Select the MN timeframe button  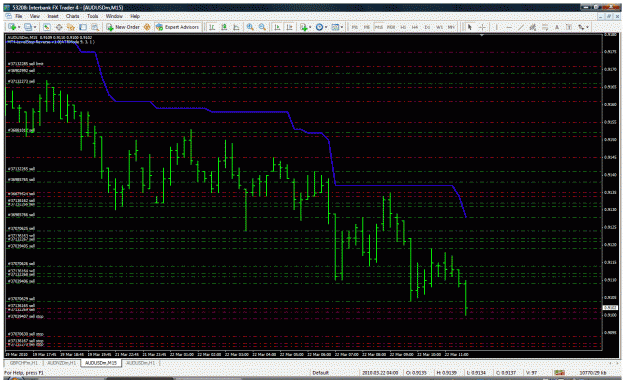tap(451, 27)
